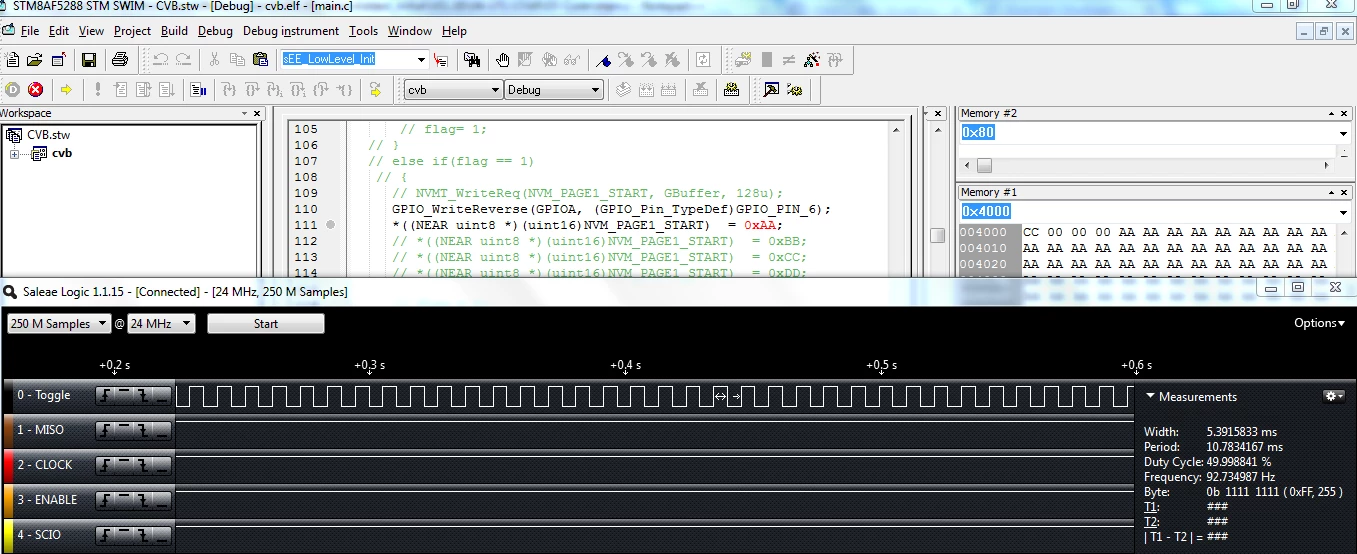Set high level trigger for 0 - Toggle
Screen dimensions: 1357x554
tap(126, 395)
